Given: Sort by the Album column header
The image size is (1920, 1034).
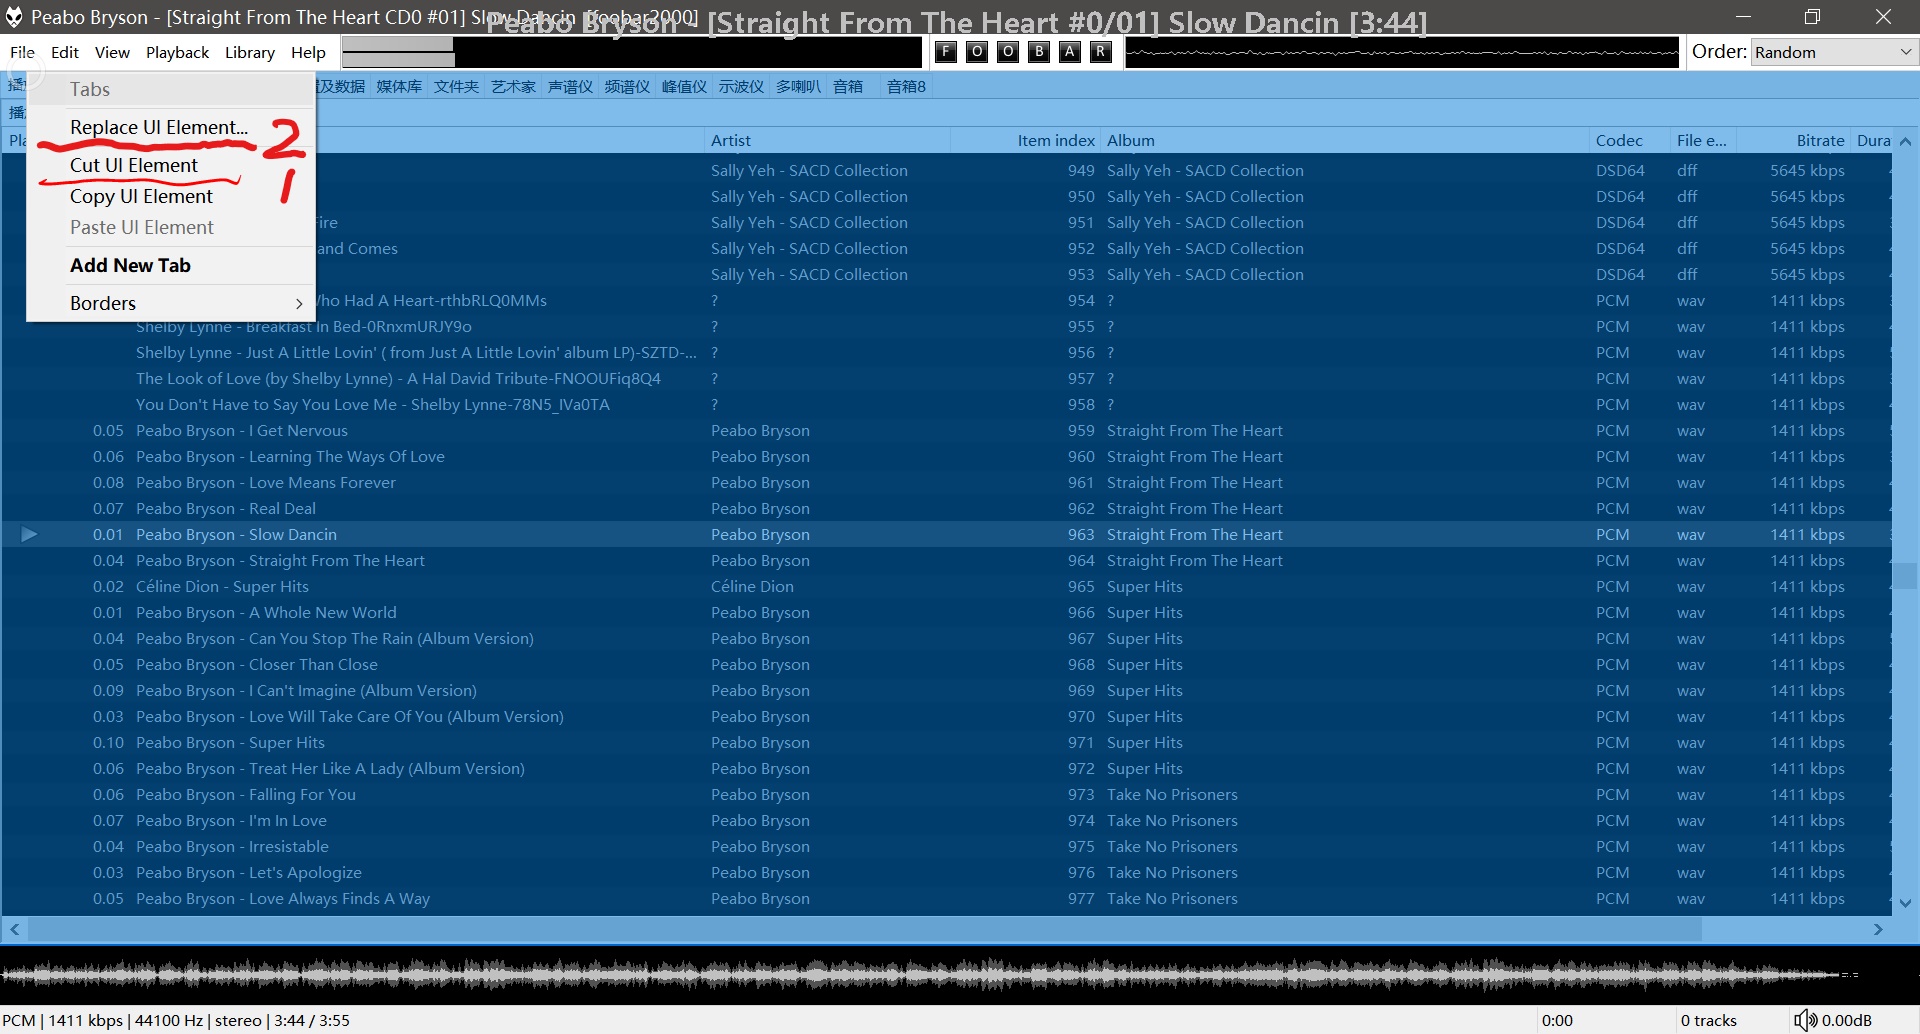Looking at the screenshot, I should coord(1345,141).
